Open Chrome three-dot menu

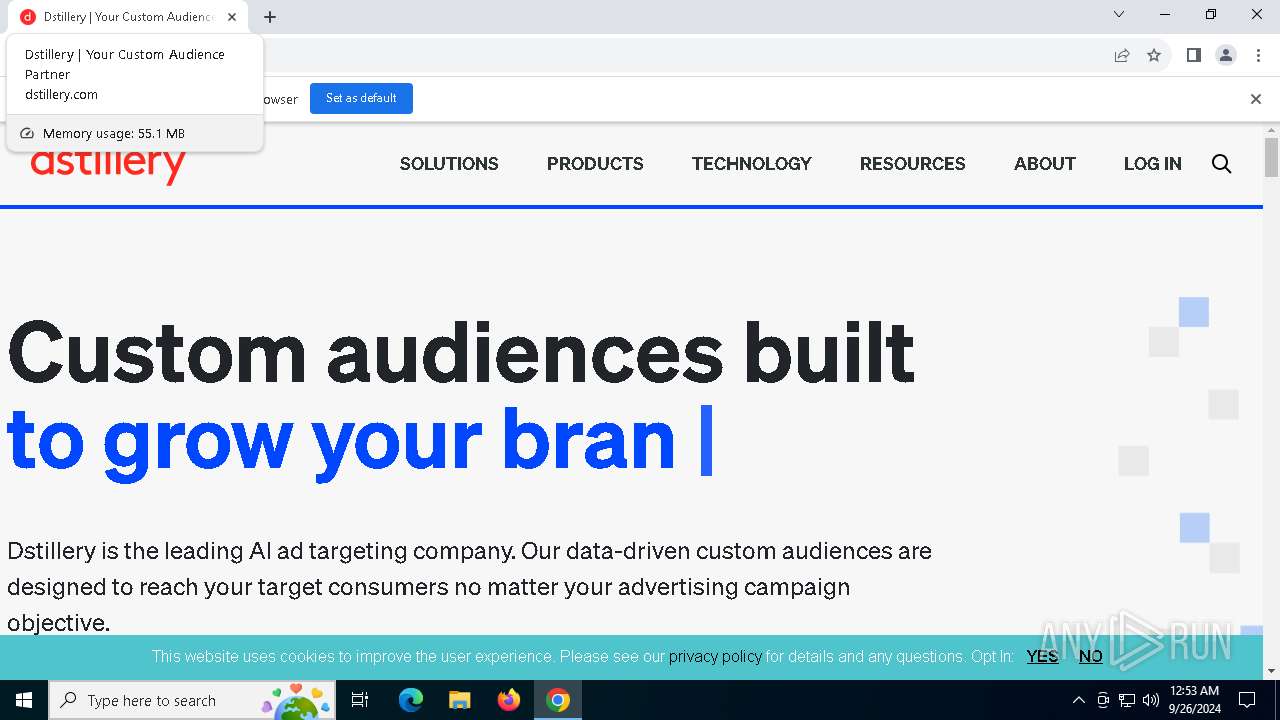coord(1258,56)
